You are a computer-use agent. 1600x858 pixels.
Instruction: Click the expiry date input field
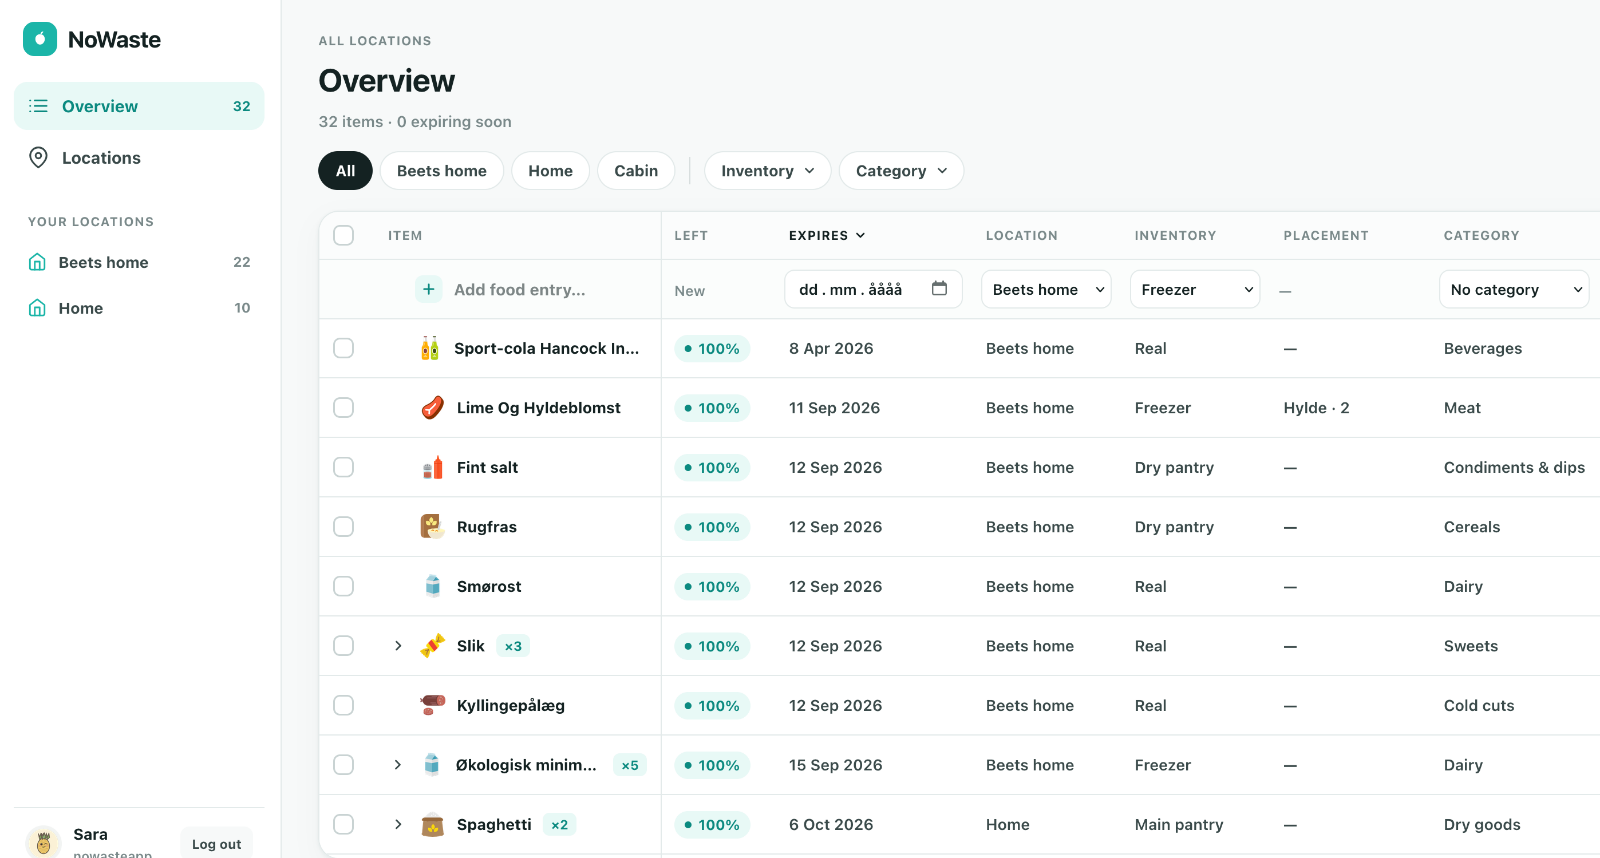pos(874,289)
